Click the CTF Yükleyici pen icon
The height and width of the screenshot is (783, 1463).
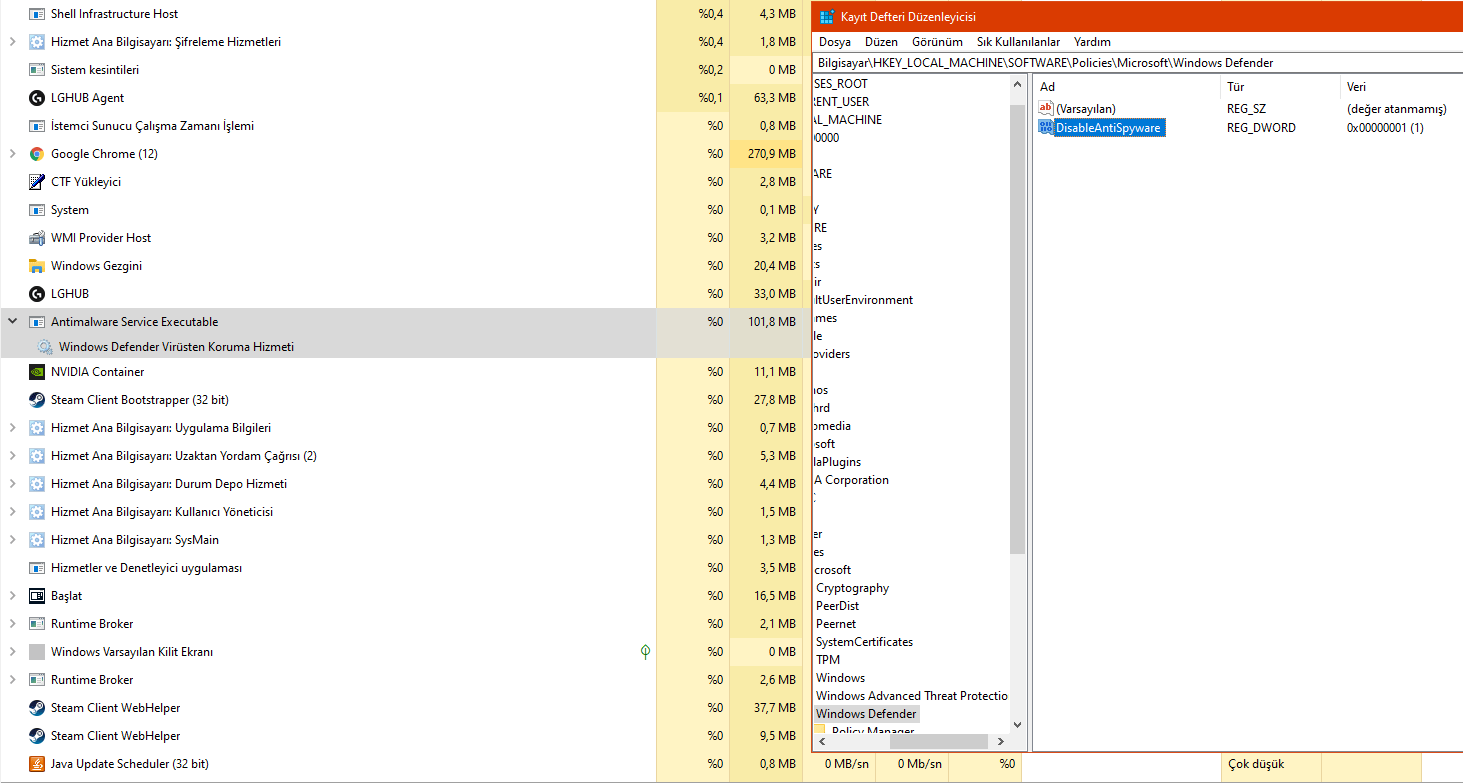pos(37,182)
